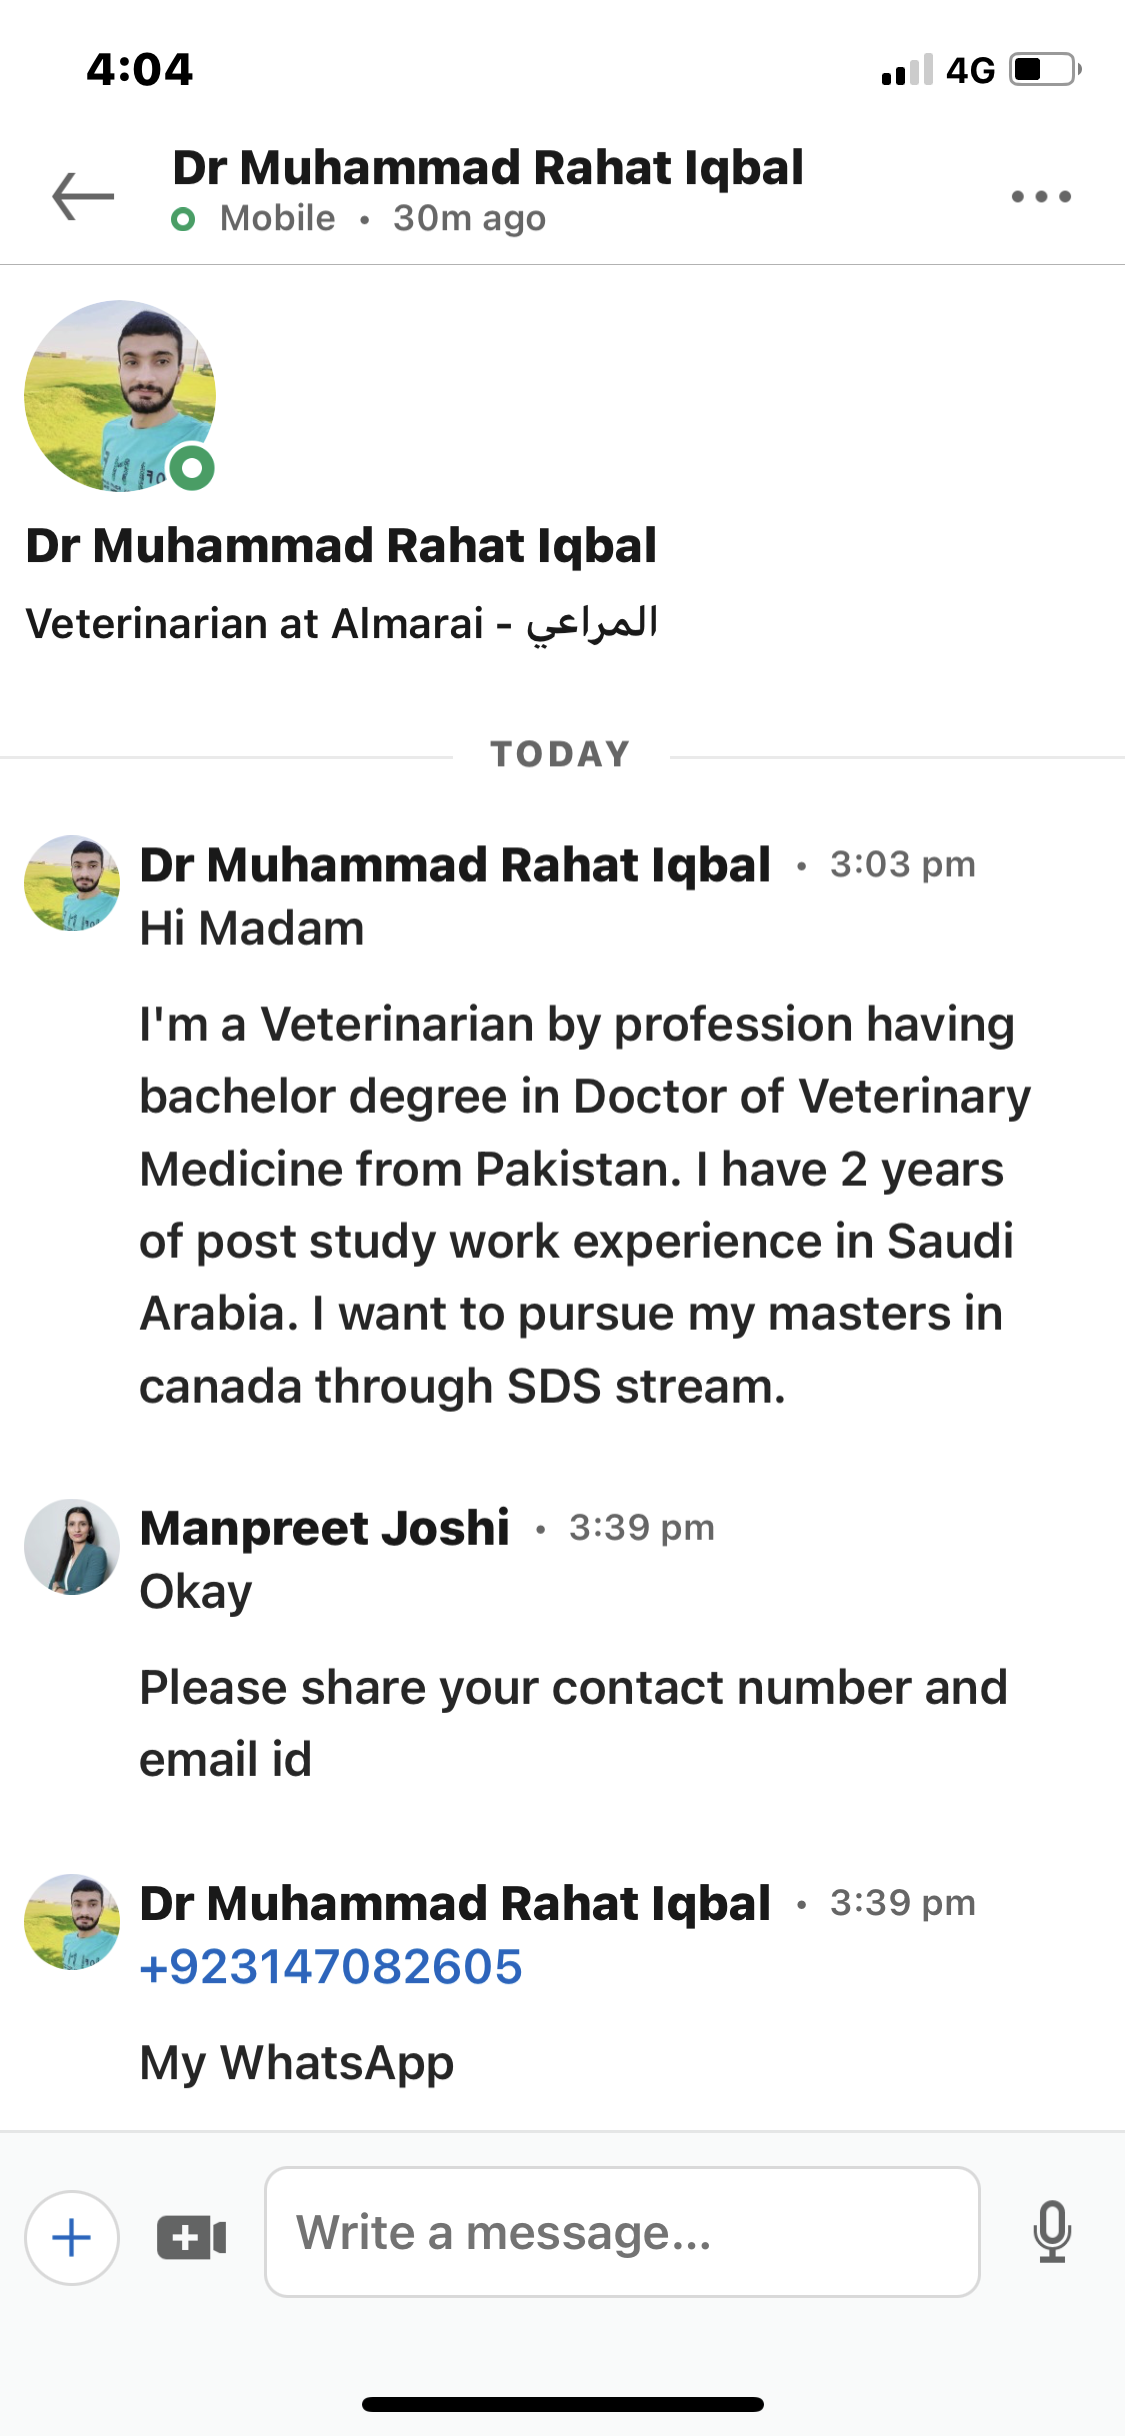Tap the battery icon in status bar
The image size is (1125, 2436).
coord(1045,70)
